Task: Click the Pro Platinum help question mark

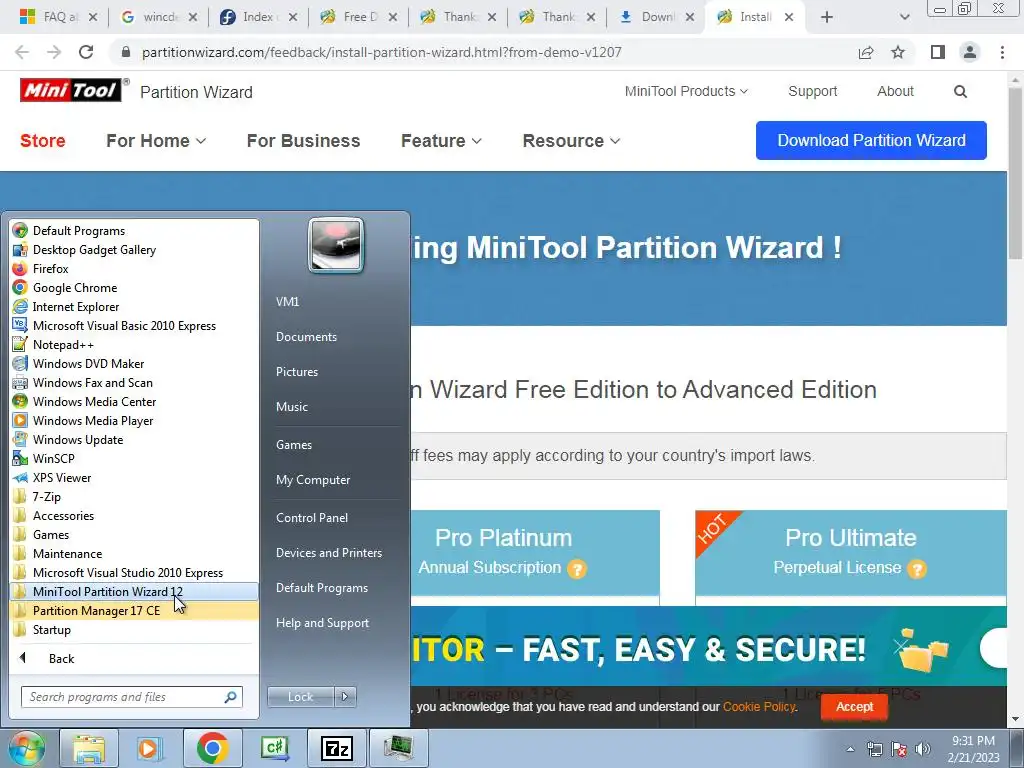Action: (x=576, y=569)
